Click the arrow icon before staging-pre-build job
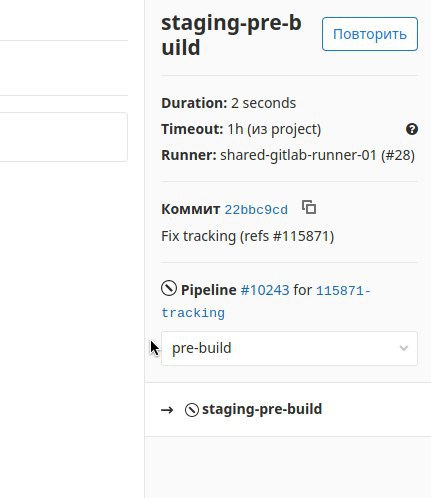This screenshot has width=431, height=498. (167, 410)
